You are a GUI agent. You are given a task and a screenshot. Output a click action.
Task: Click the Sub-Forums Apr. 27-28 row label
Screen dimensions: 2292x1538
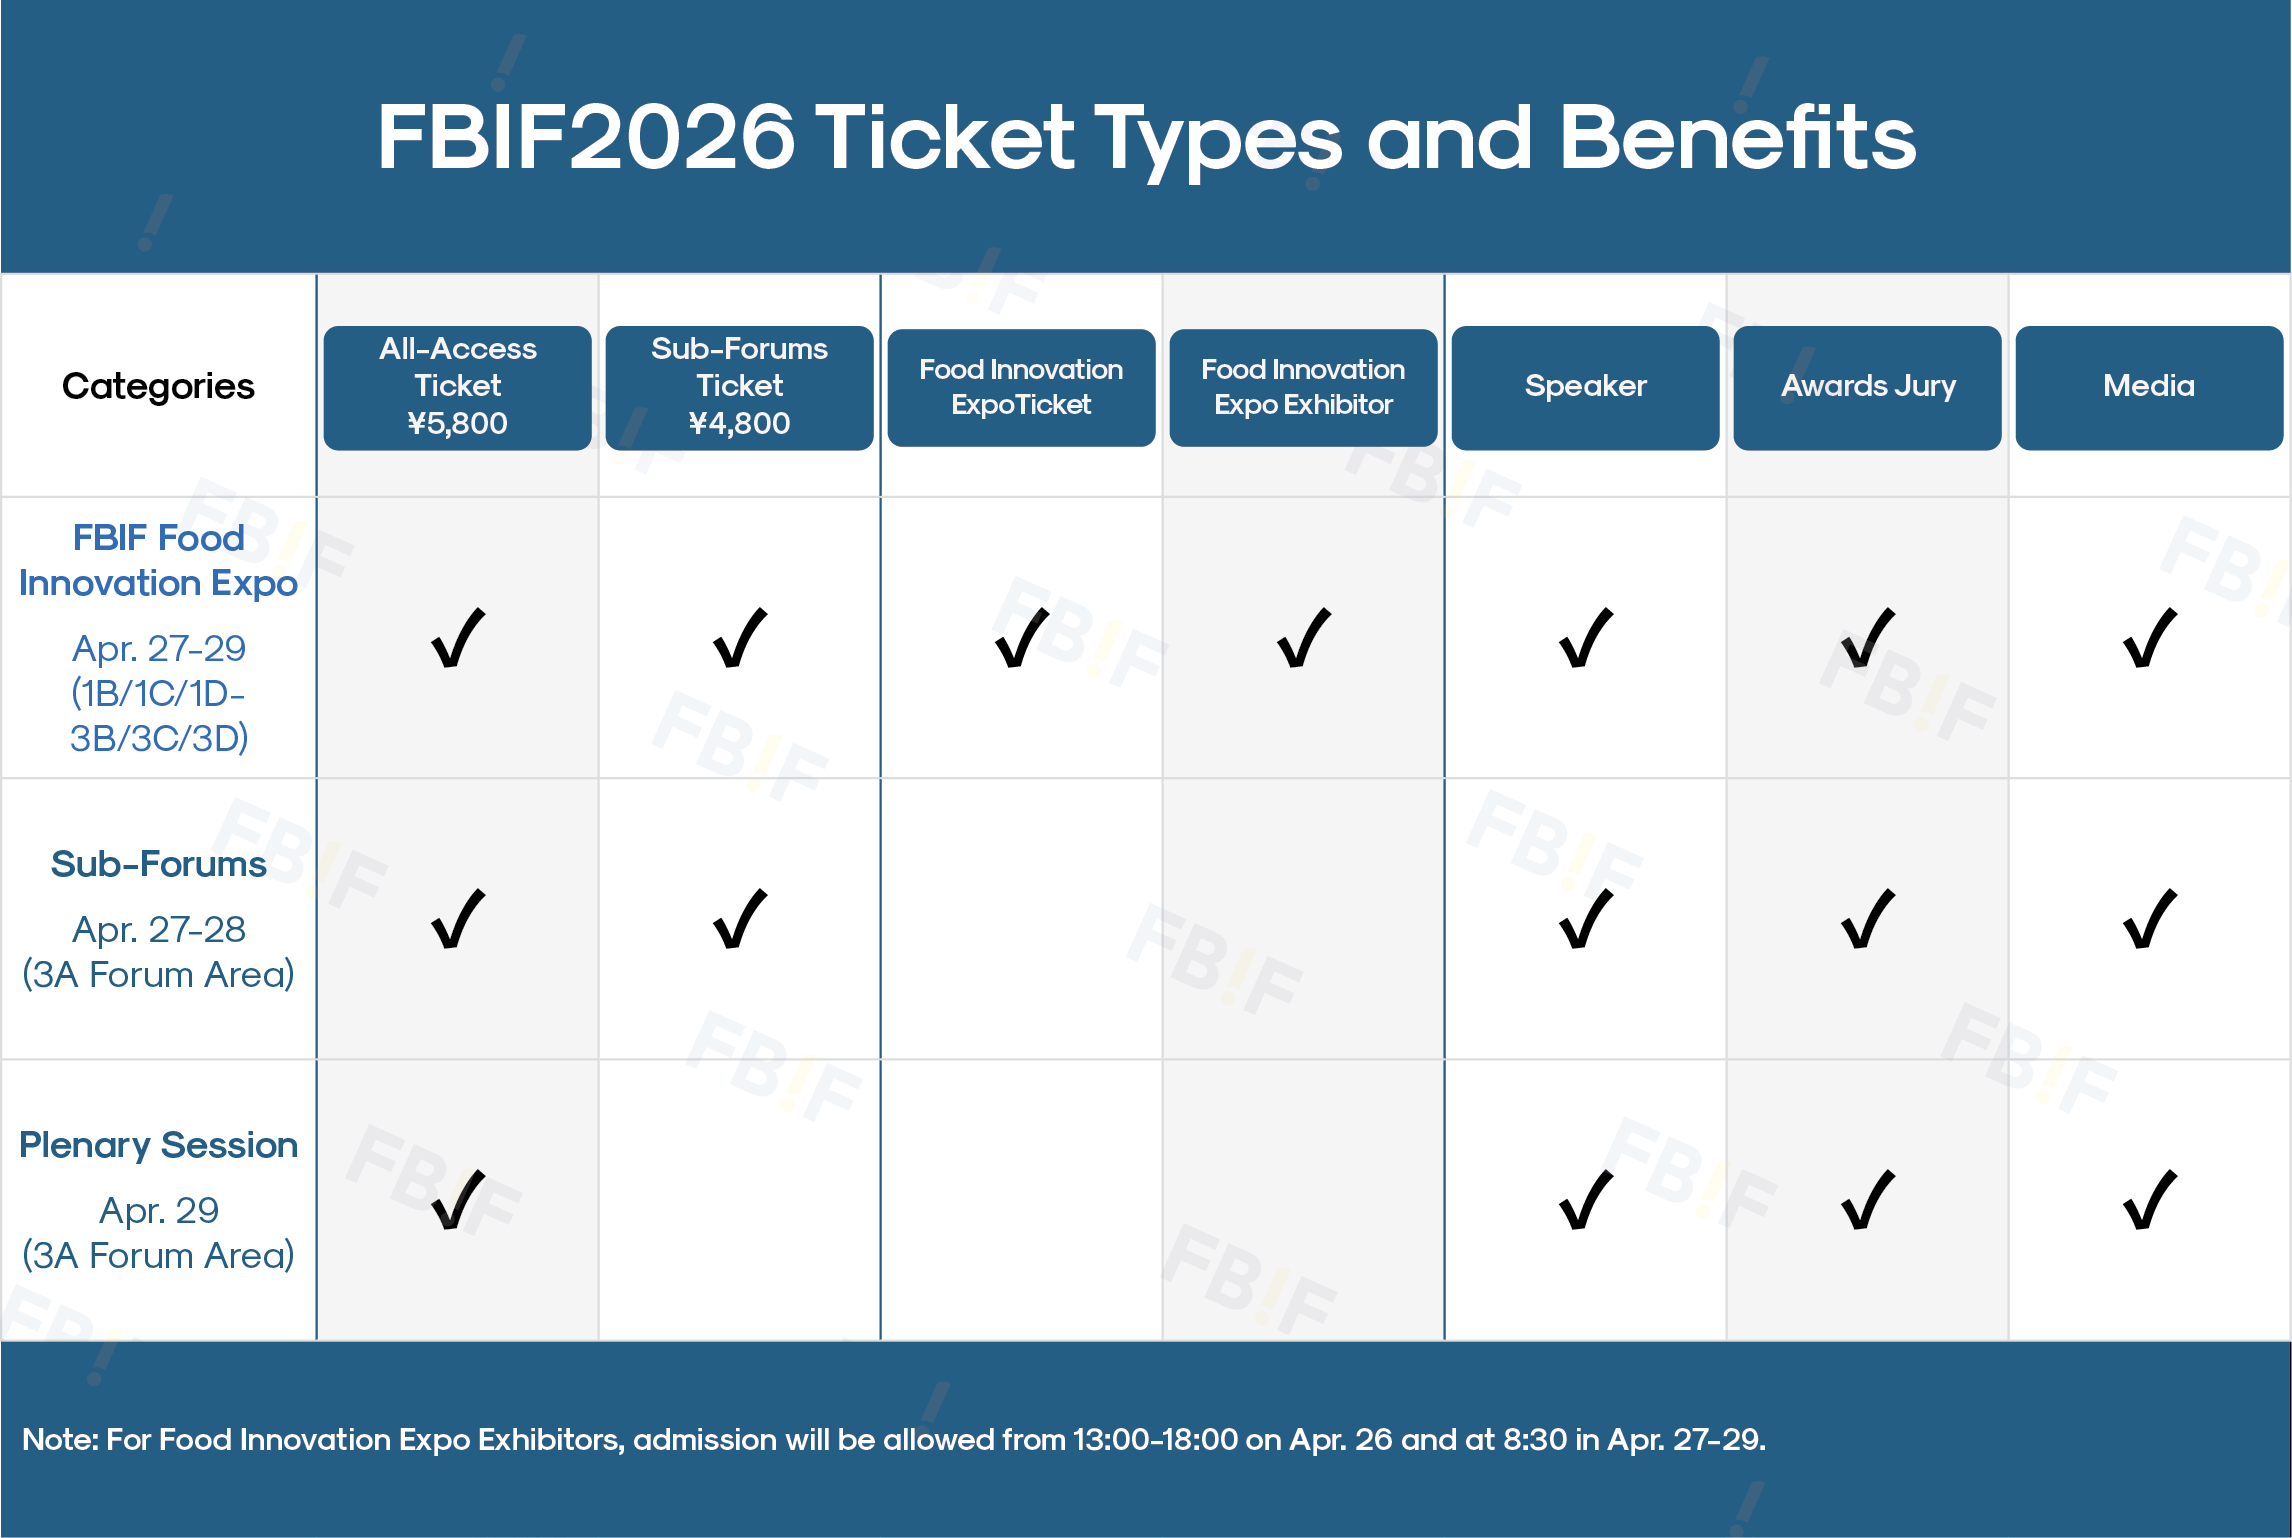click(x=158, y=918)
